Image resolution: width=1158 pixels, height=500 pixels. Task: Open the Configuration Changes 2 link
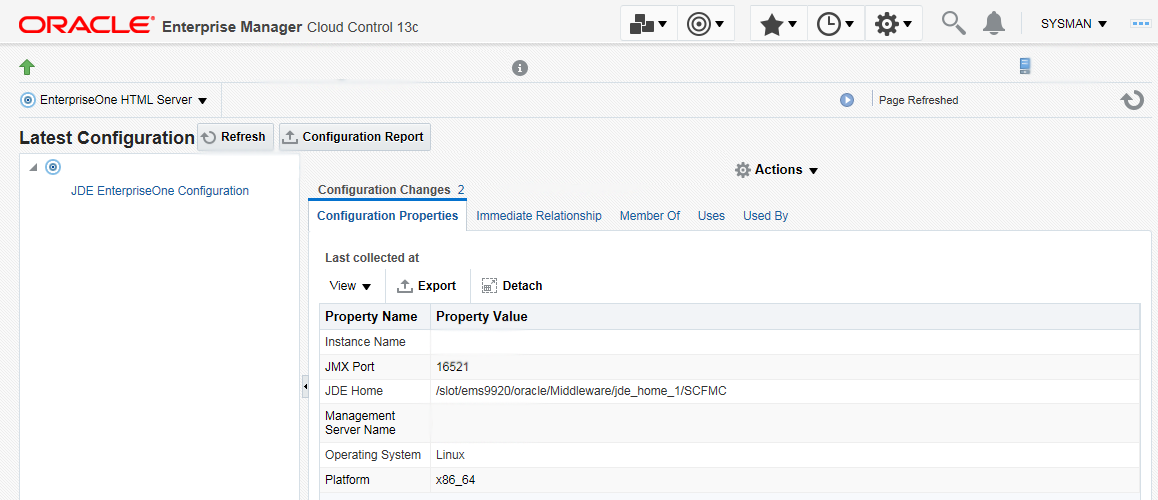click(391, 190)
